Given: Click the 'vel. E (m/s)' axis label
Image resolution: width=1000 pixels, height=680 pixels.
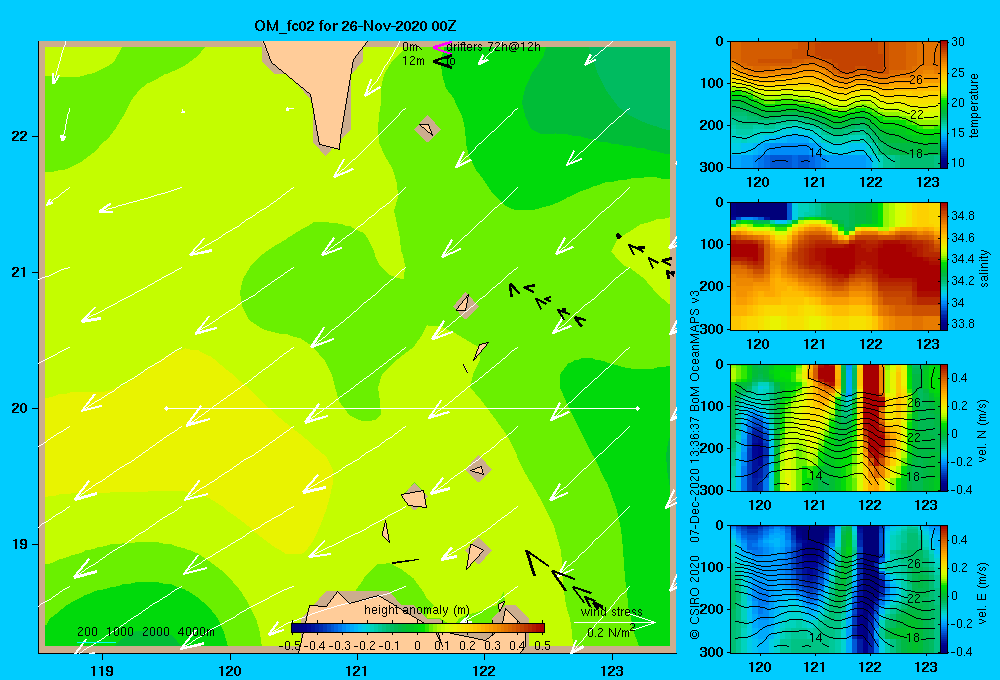Looking at the screenshot, I should click(x=983, y=592).
